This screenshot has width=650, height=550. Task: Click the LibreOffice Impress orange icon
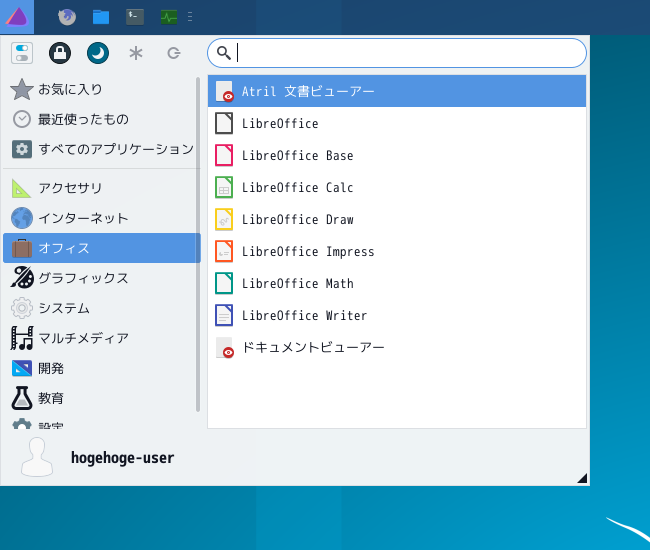[224, 251]
